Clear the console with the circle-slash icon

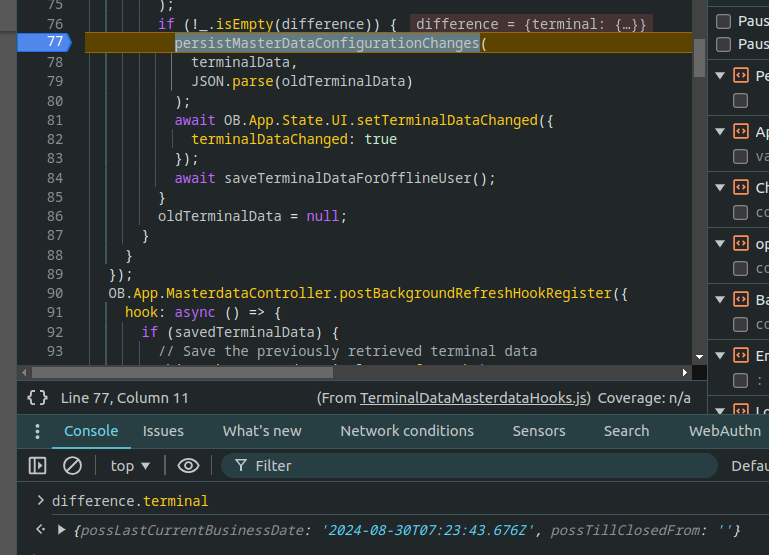72,465
